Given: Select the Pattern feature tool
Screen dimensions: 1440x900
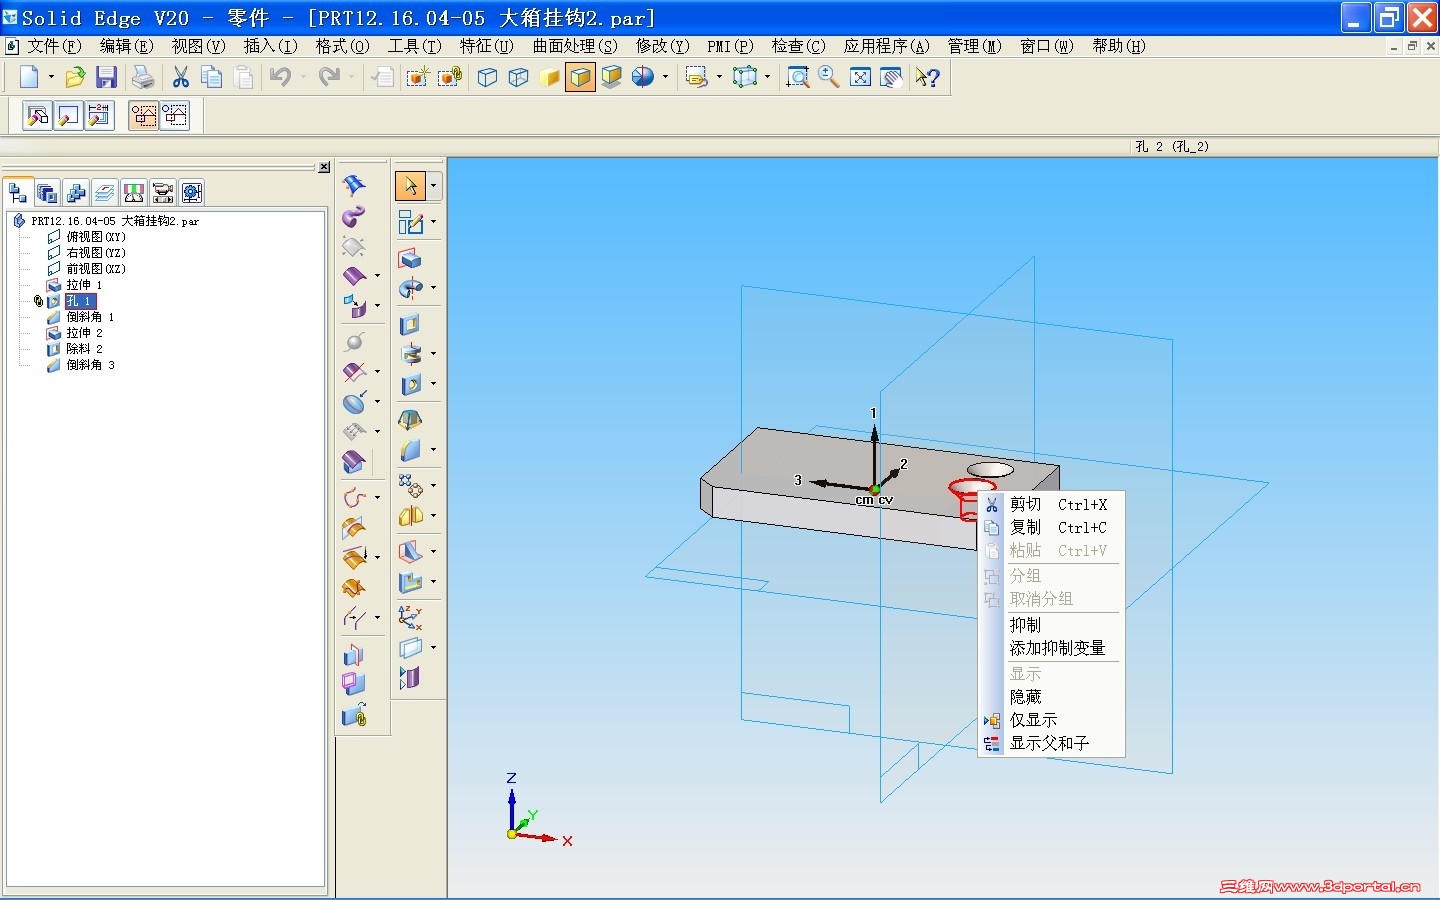Looking at the screenshot, I should (410, 485).
